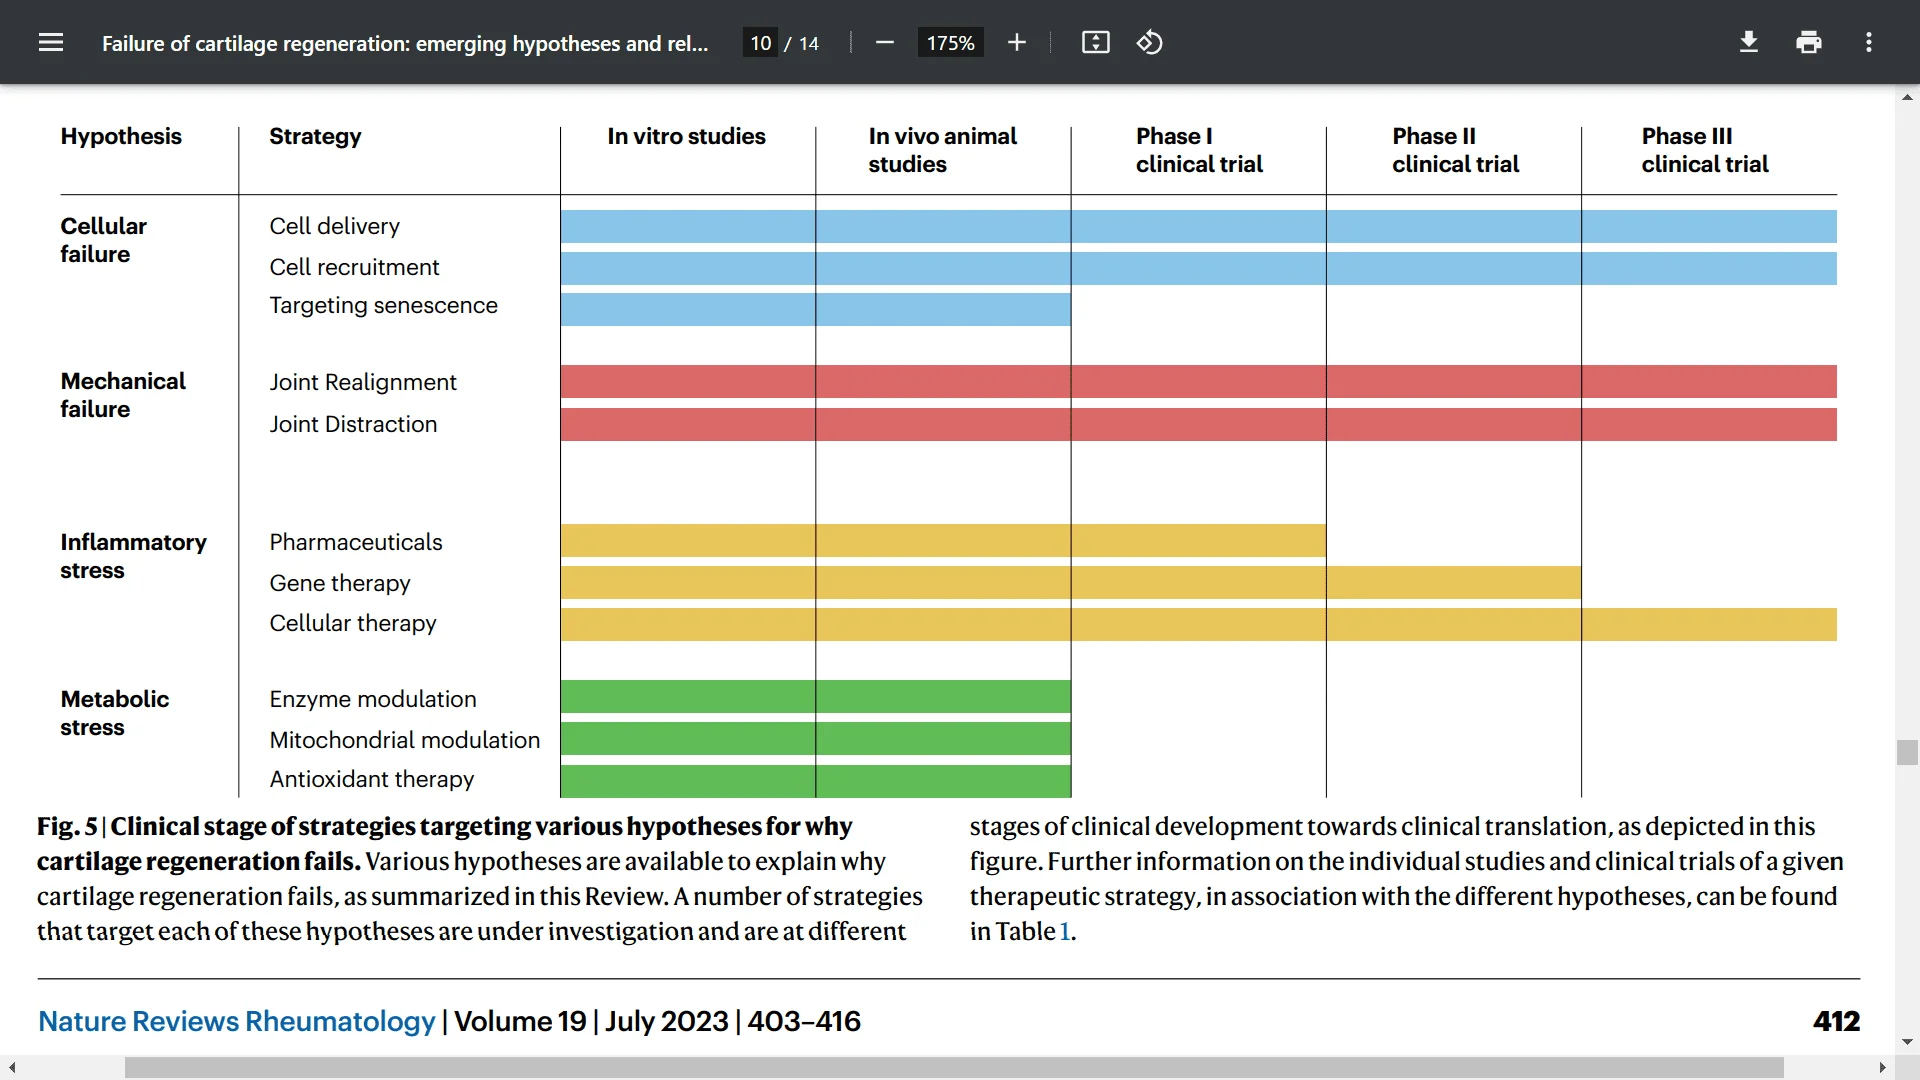
Task: Click the 'Cell recruitment' strategy text
Action: point(354,267)
